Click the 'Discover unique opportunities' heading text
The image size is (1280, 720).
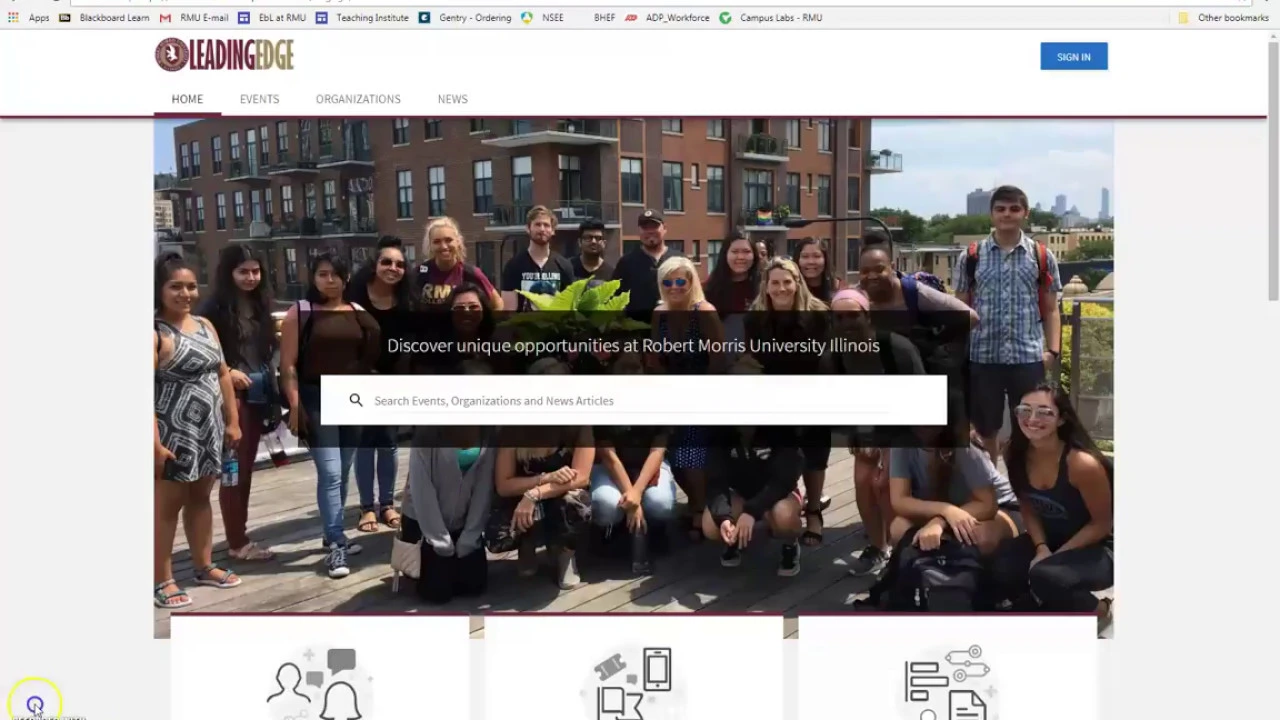coord(633,345)
